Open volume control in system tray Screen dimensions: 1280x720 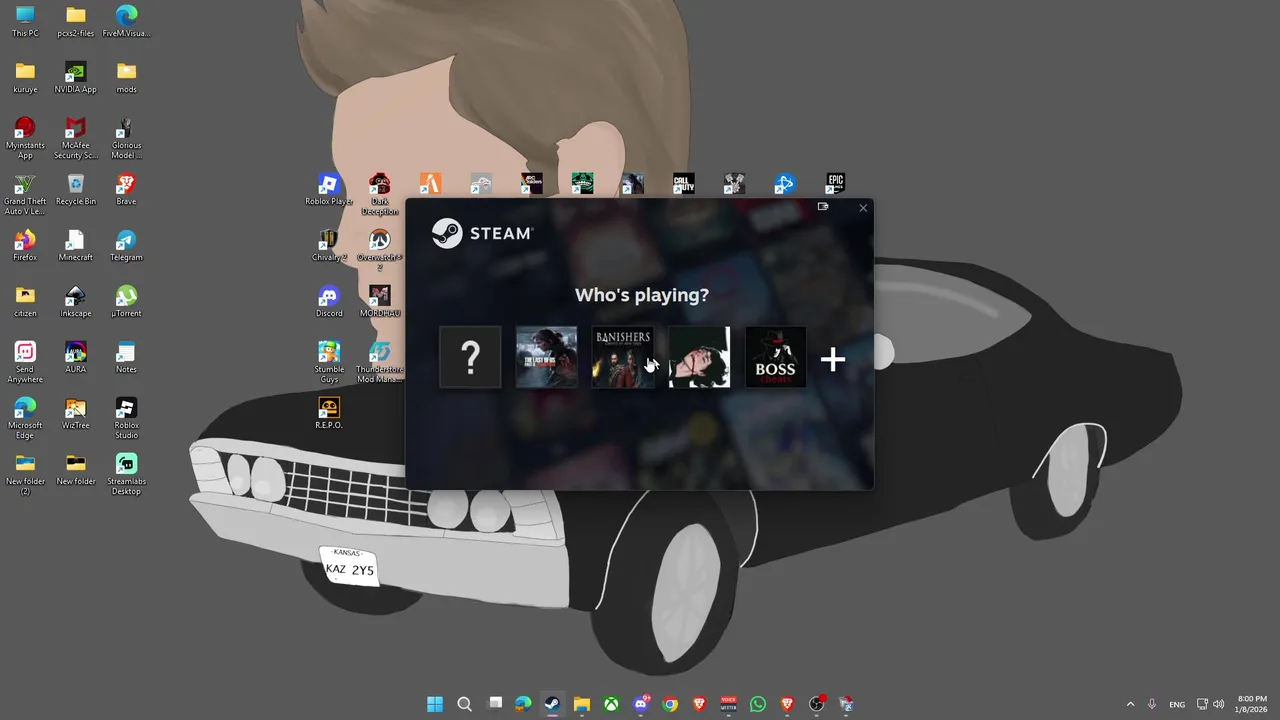click(x=1220, y=704)
